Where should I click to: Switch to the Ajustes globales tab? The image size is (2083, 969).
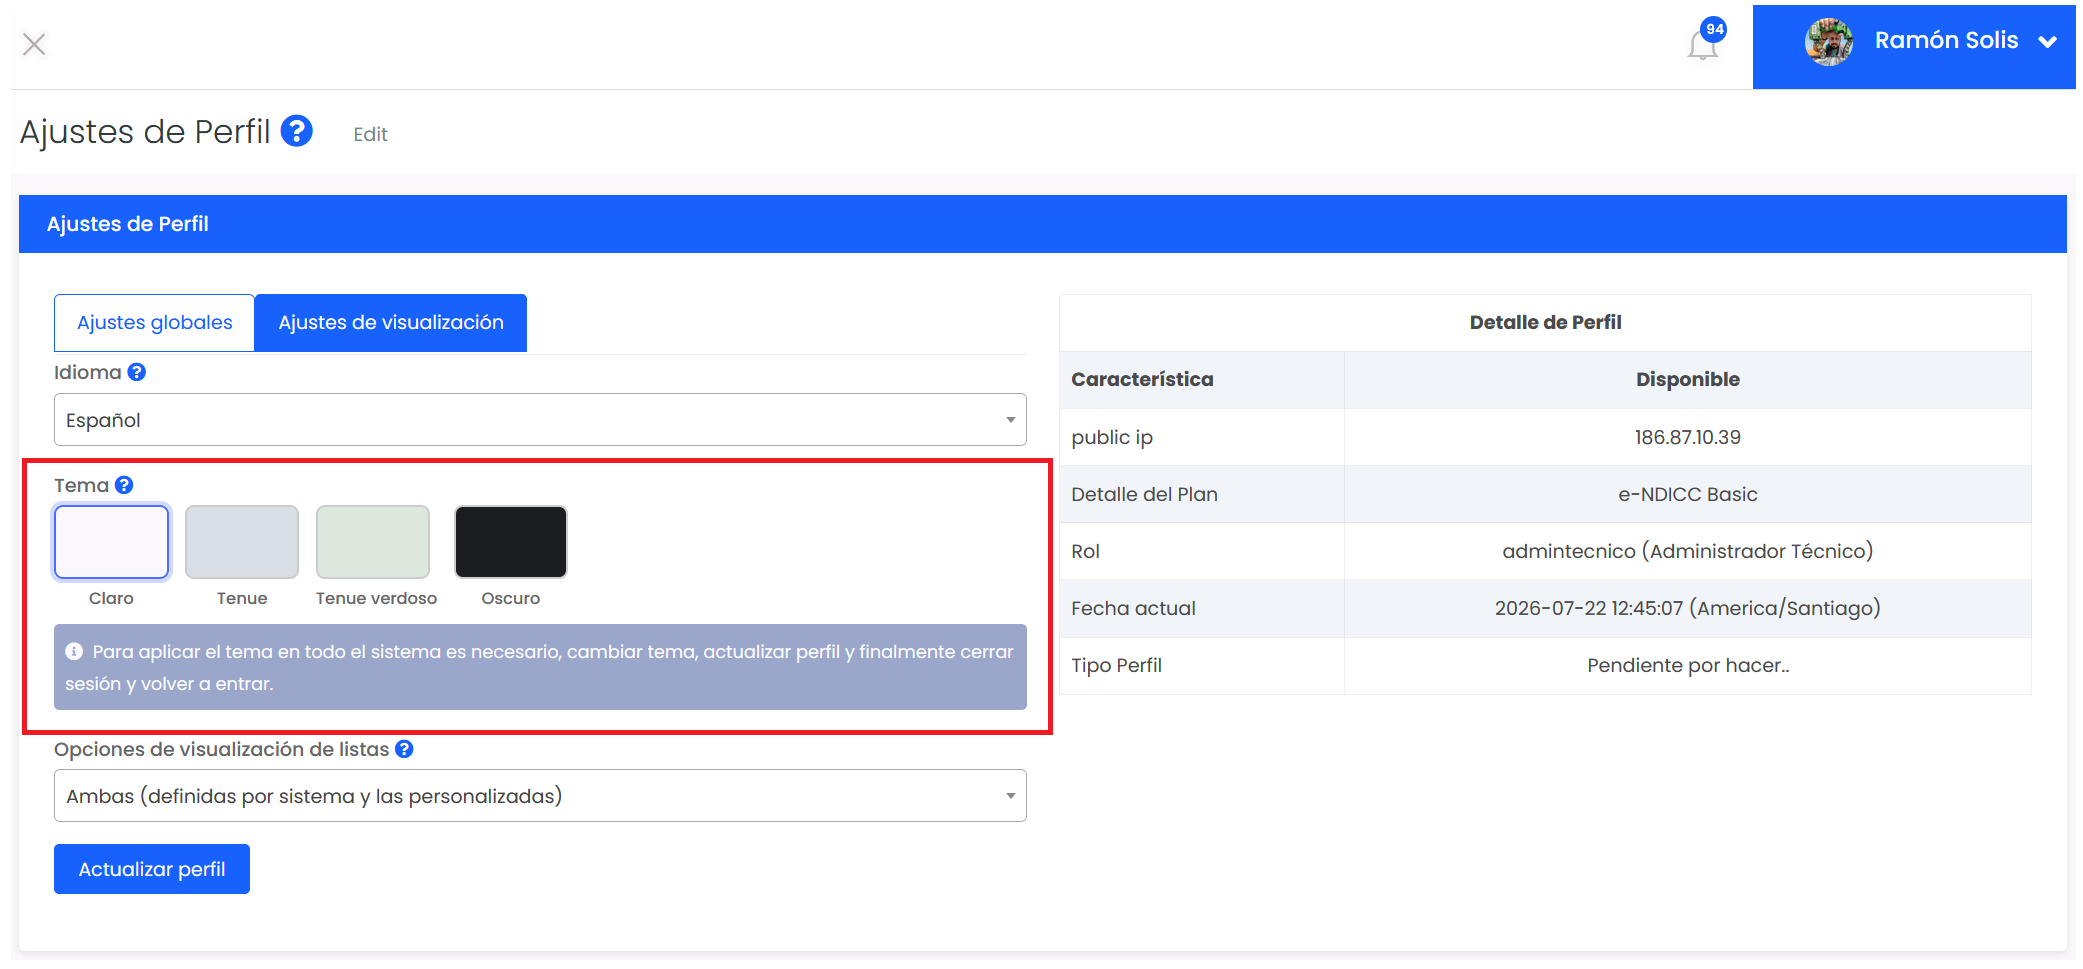155,323
